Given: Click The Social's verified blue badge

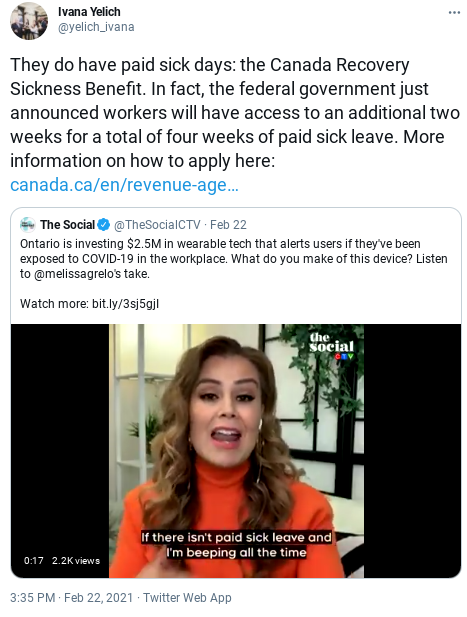Looking at the screenshot, I should (x=103, y=225).
